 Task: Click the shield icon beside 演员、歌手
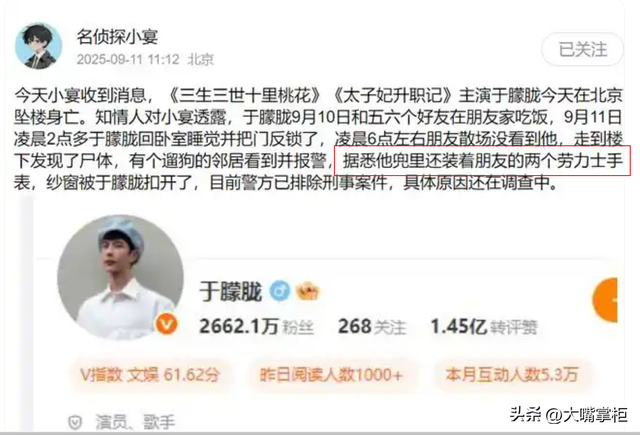tap(75, 422)
